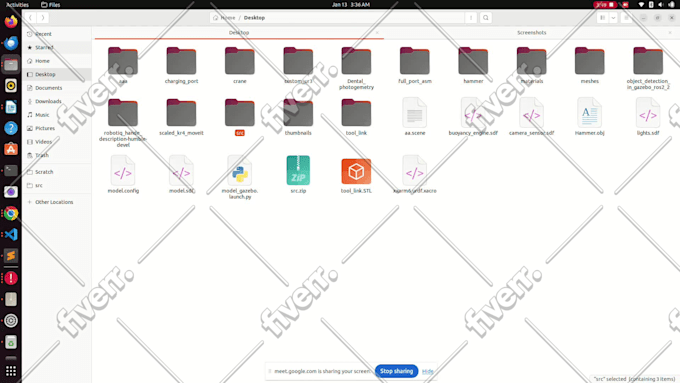This screenshot has width=680, height=383.
Task: Open the path bar options menu
Action: tap(471, 18)
